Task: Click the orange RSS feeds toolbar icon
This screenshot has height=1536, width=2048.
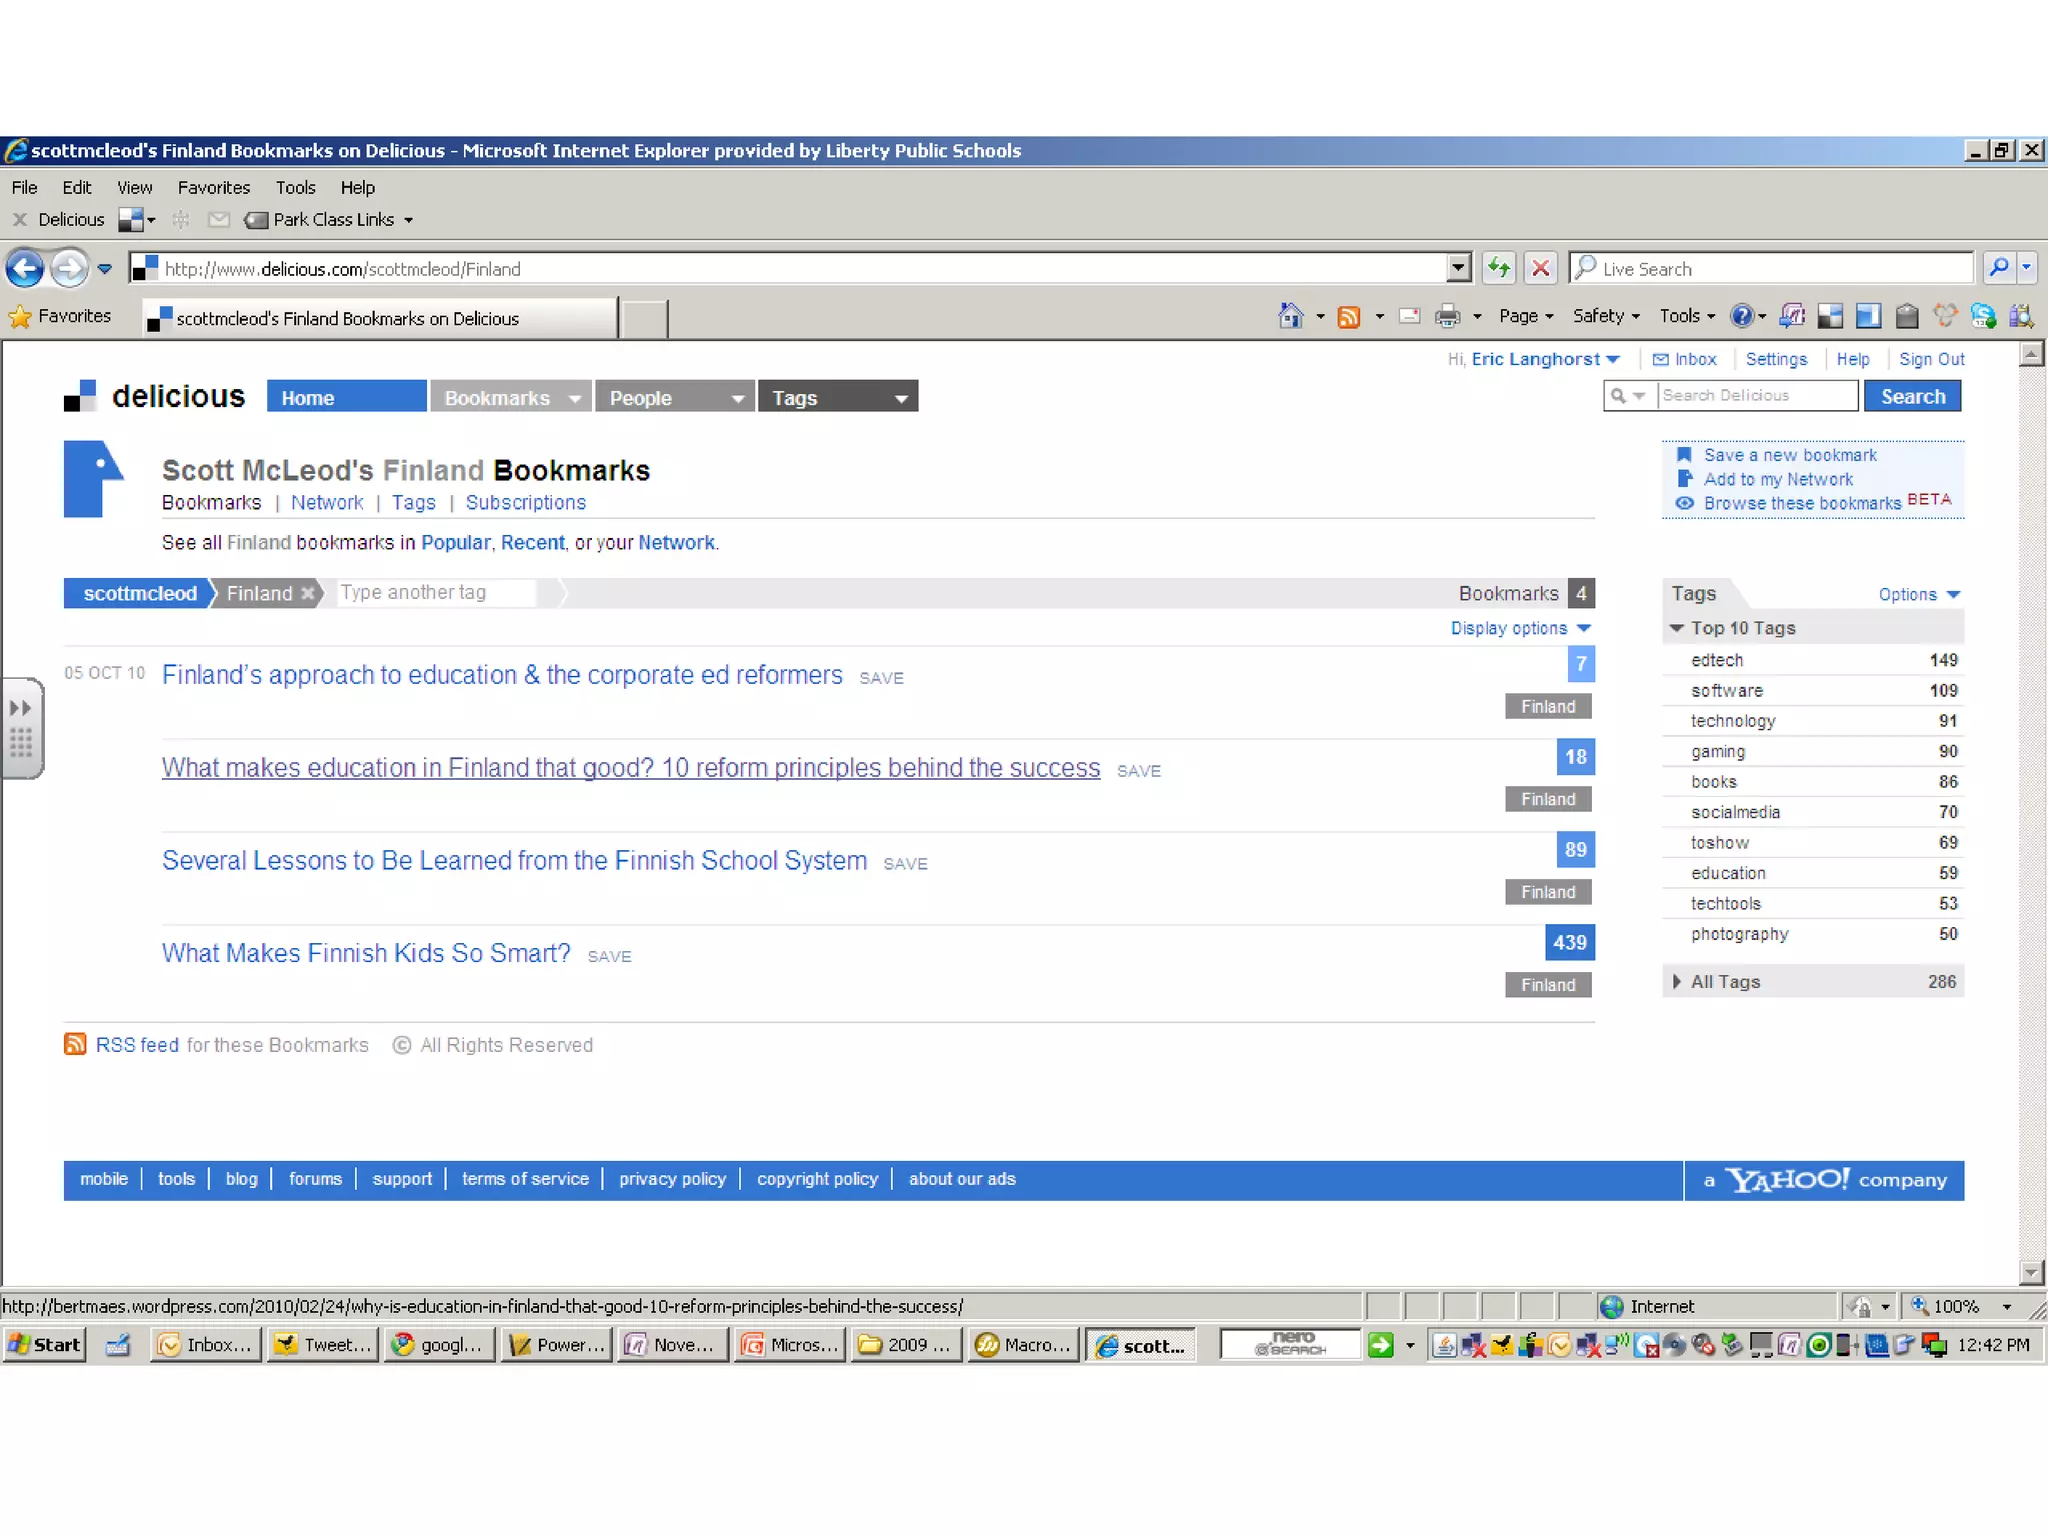Action: click(1349, 317)
